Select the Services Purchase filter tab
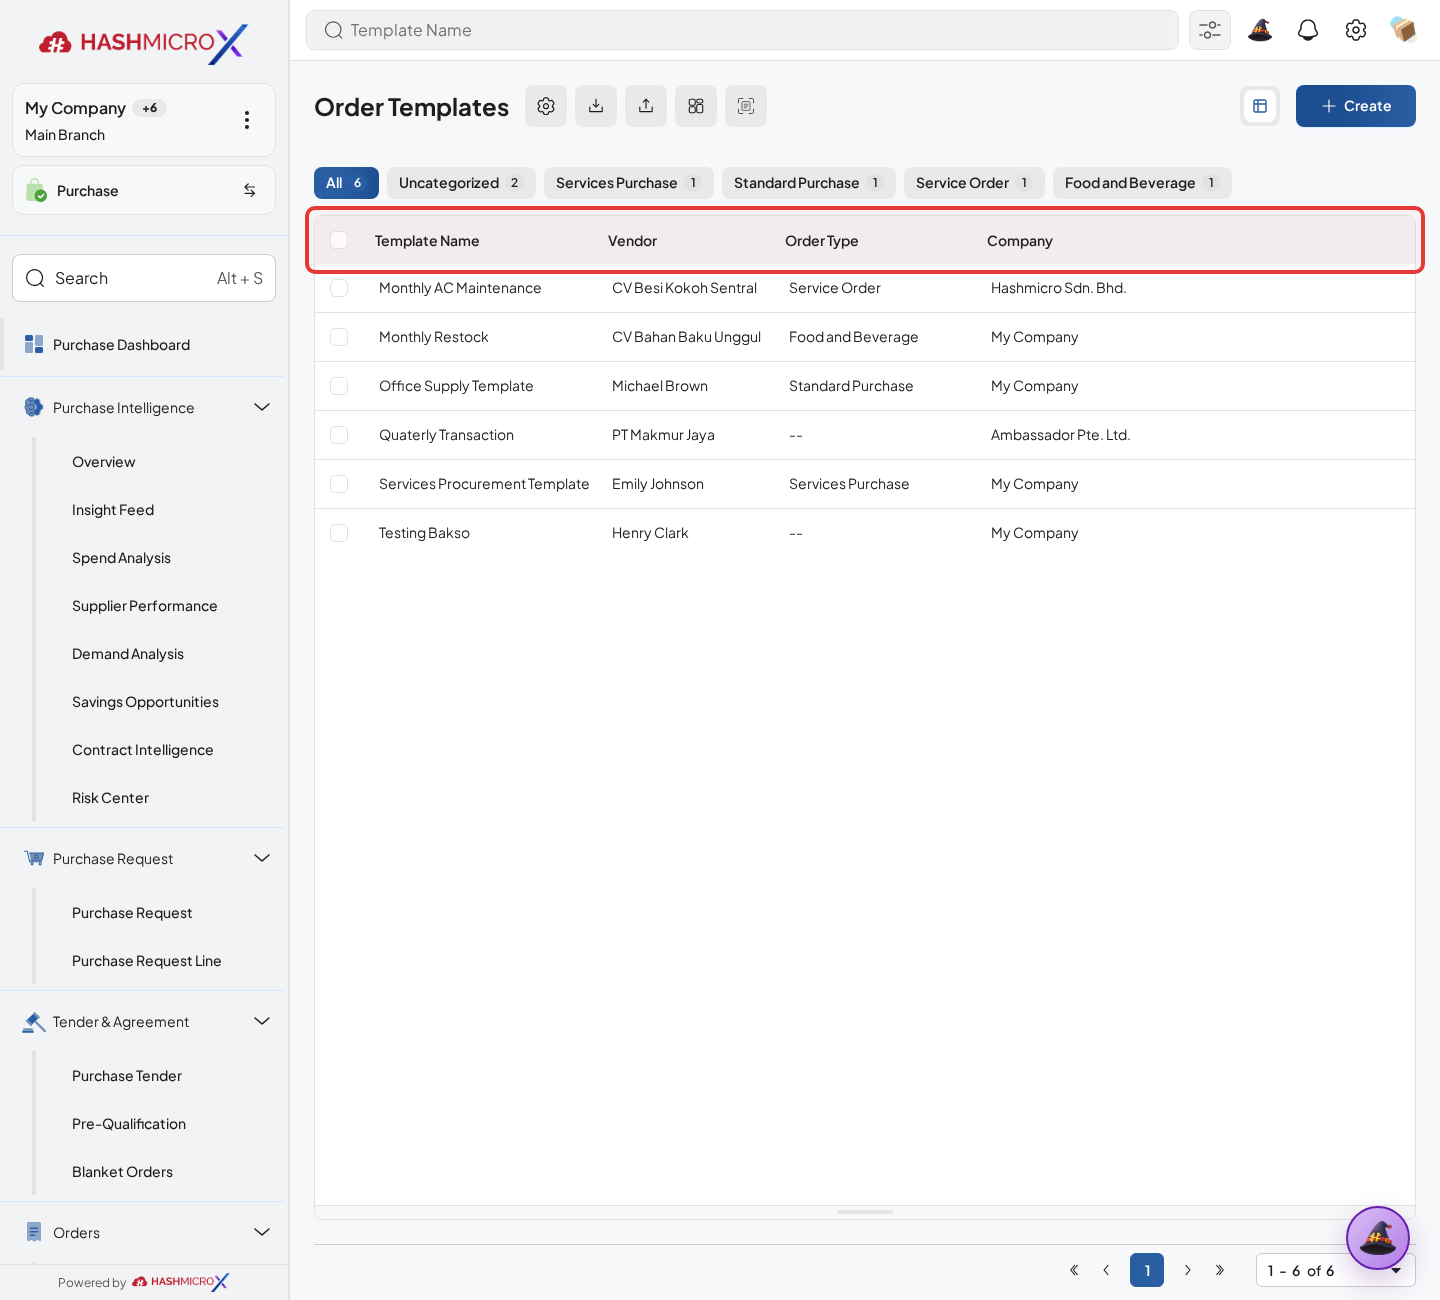Viewport: 1440px width, 1300px height. pos(629,183)
